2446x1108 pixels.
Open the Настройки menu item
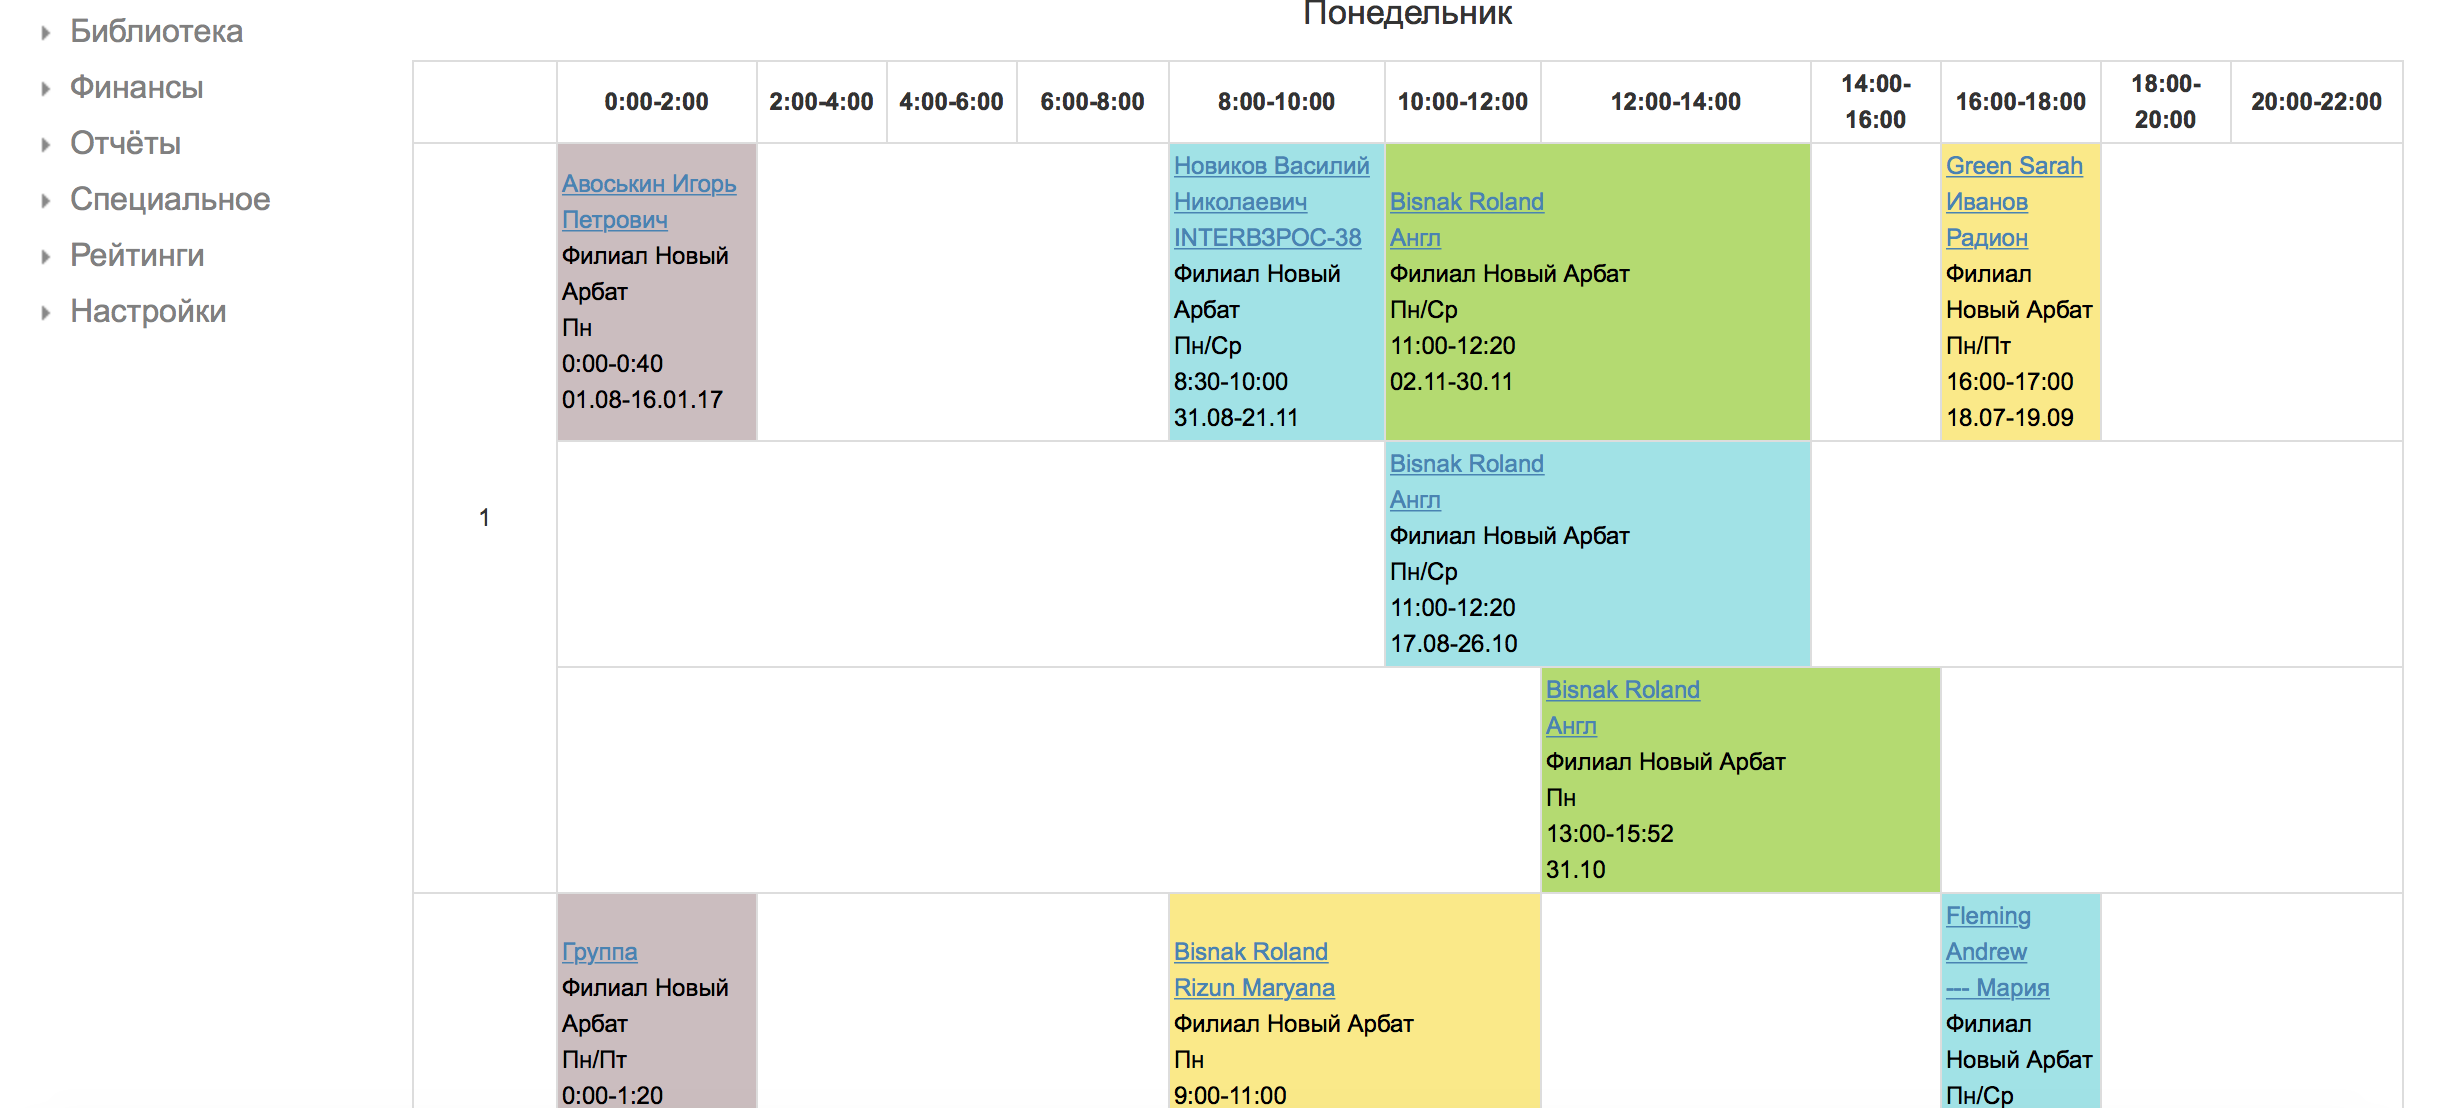[148, 311]
